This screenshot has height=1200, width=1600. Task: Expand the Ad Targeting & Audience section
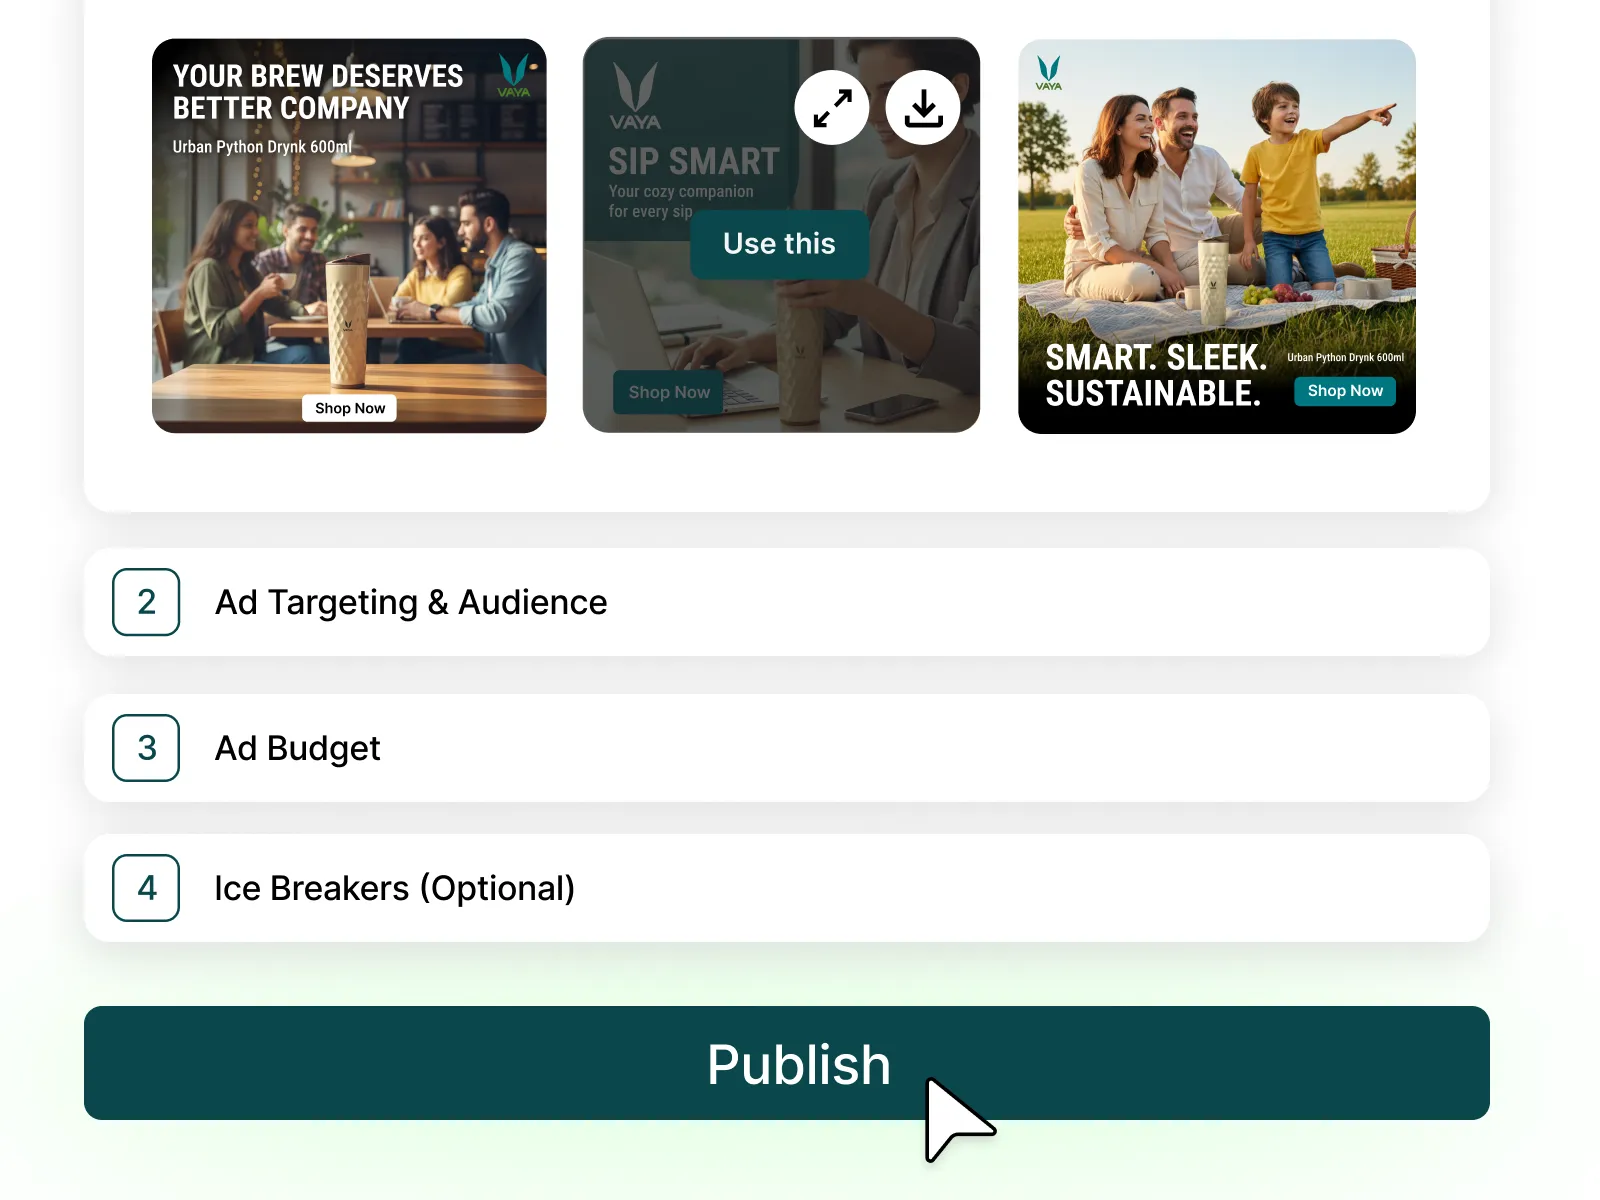coord(787,602)
